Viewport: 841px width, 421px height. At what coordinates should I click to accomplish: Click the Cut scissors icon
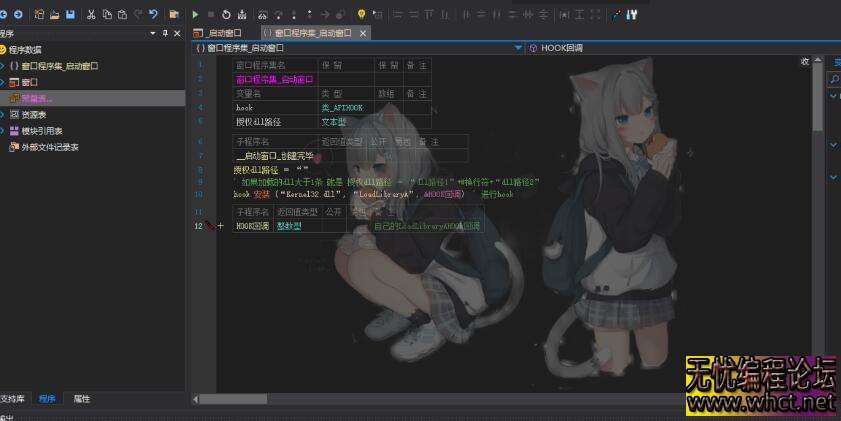click(x=91, y=15)
